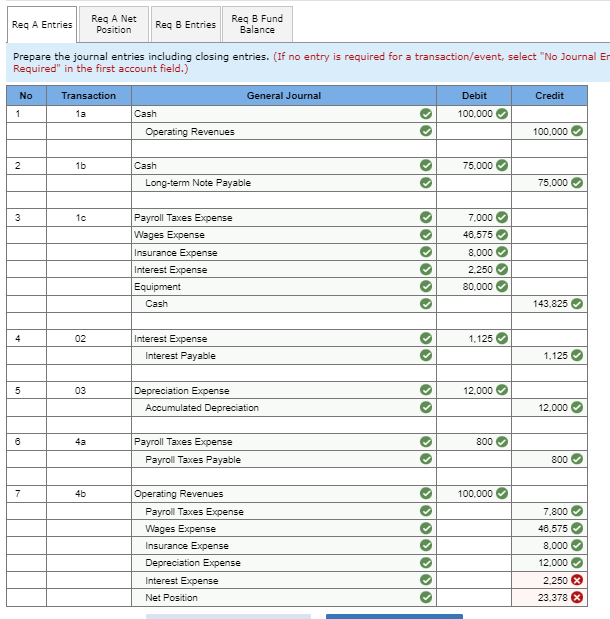The height and width of the screenshot is (619, 610).
Task: Click green check next to Equipment debit 80,000
Action: coord(502,286)
